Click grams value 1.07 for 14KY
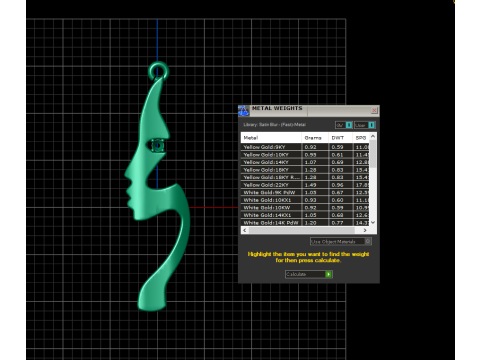Viewport: 480px width, 360px height. click(x=310, y=162)
